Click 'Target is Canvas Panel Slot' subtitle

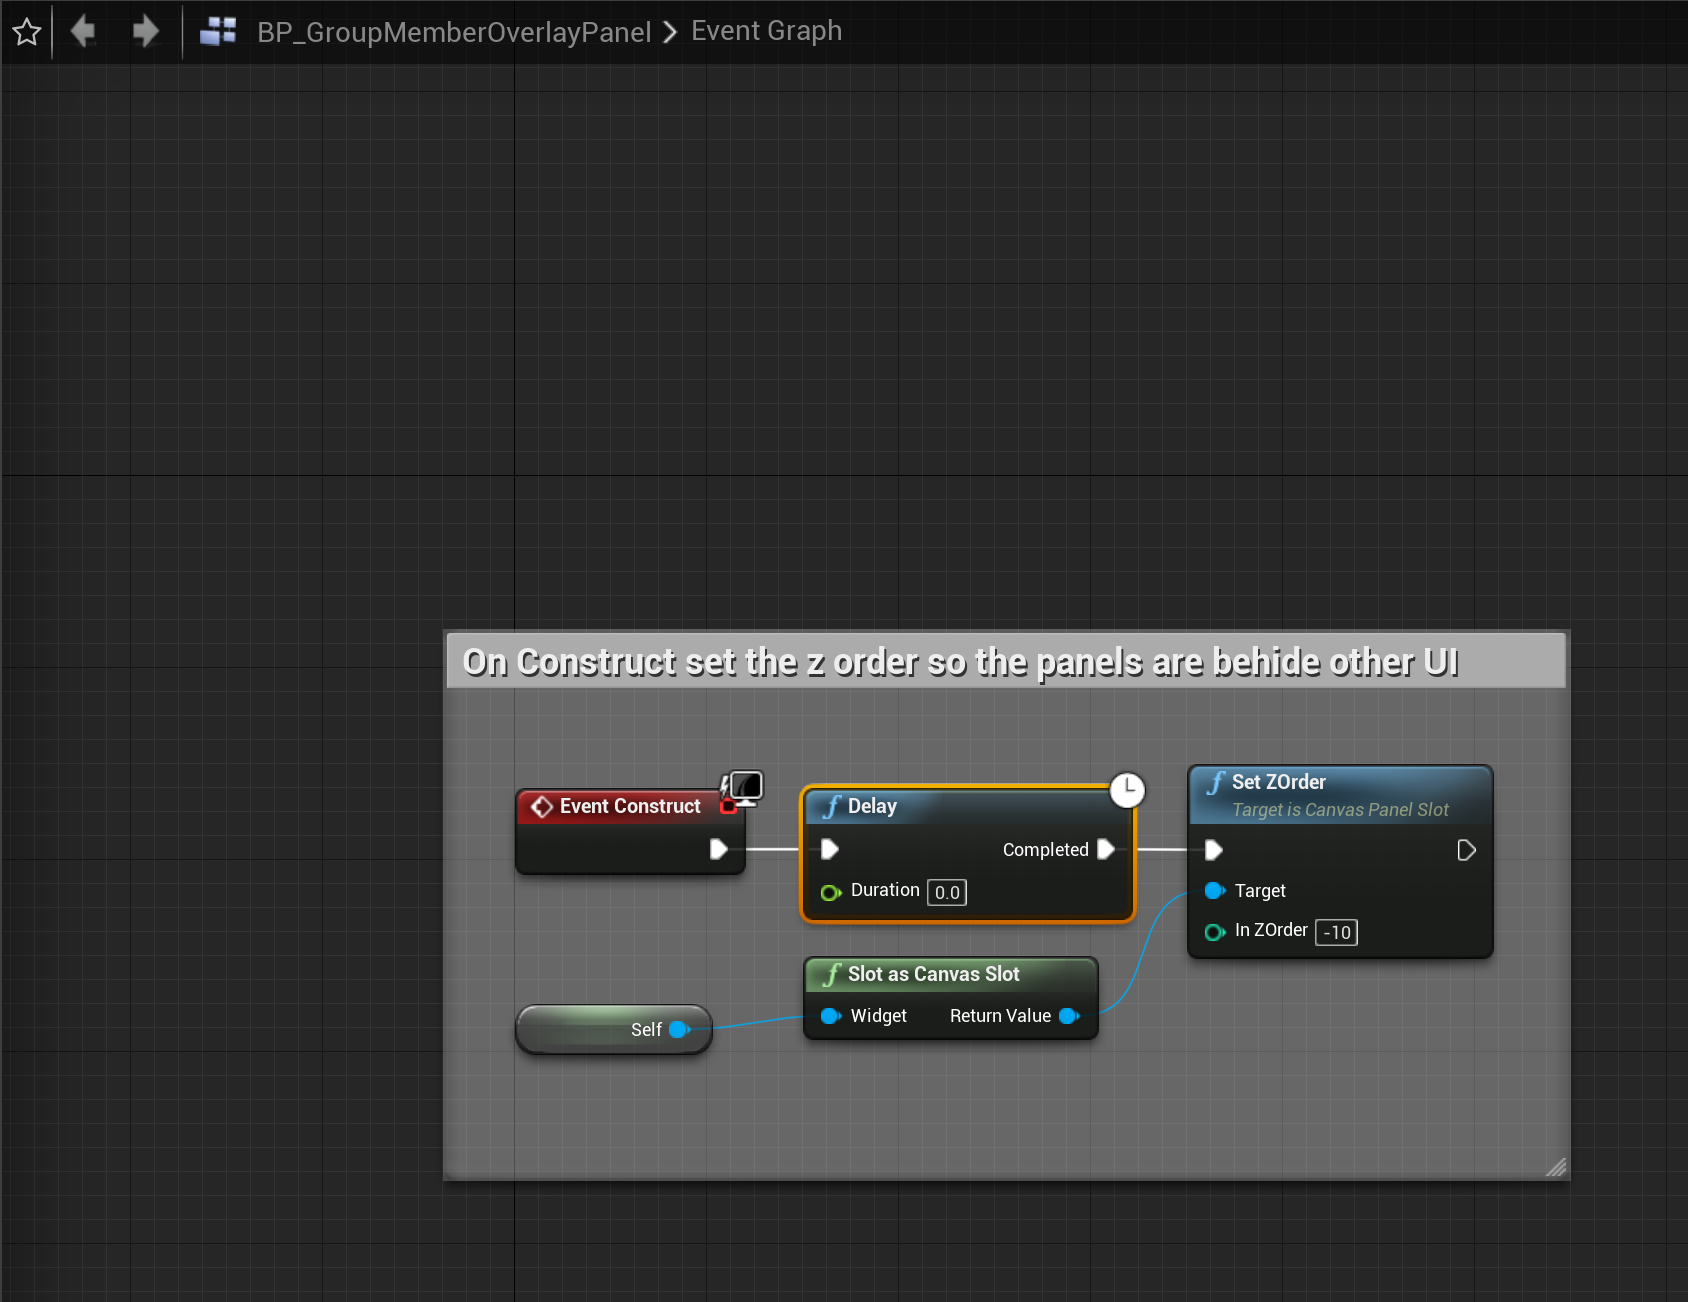(x=1340, y=810)
